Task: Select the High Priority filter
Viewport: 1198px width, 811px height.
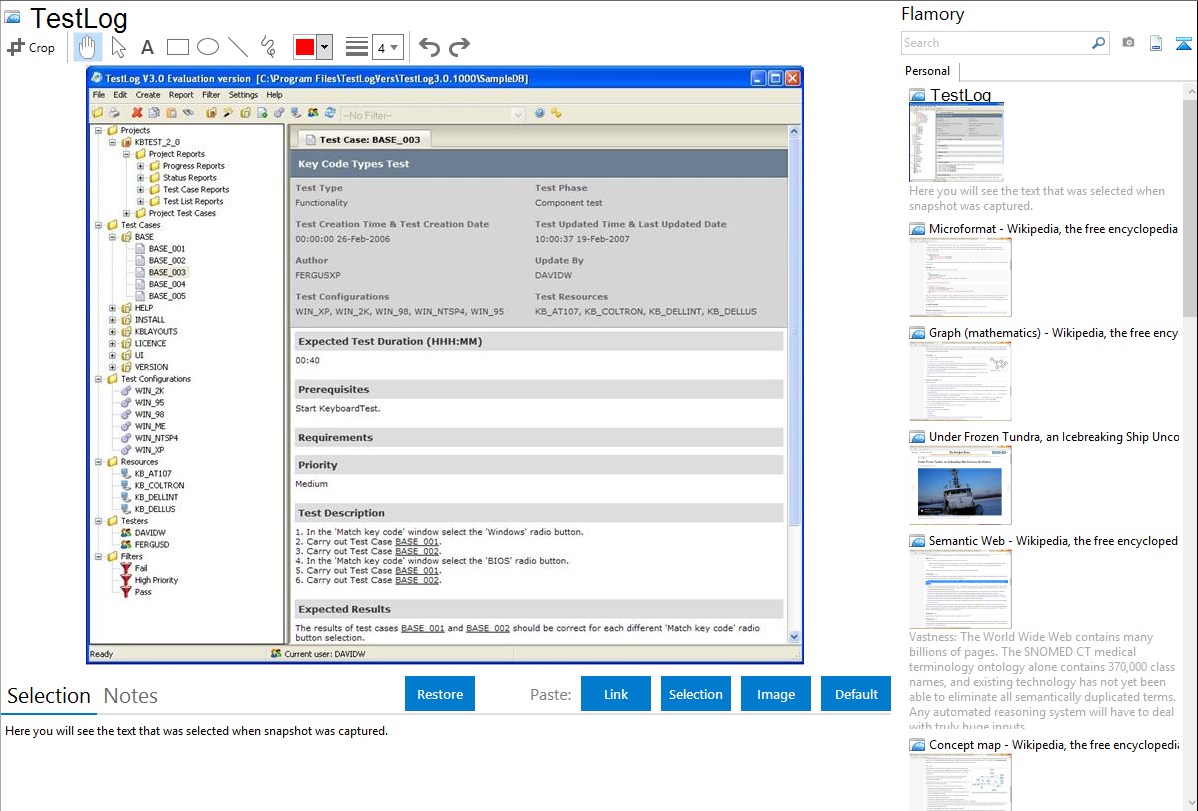Action: pos(156,580)
